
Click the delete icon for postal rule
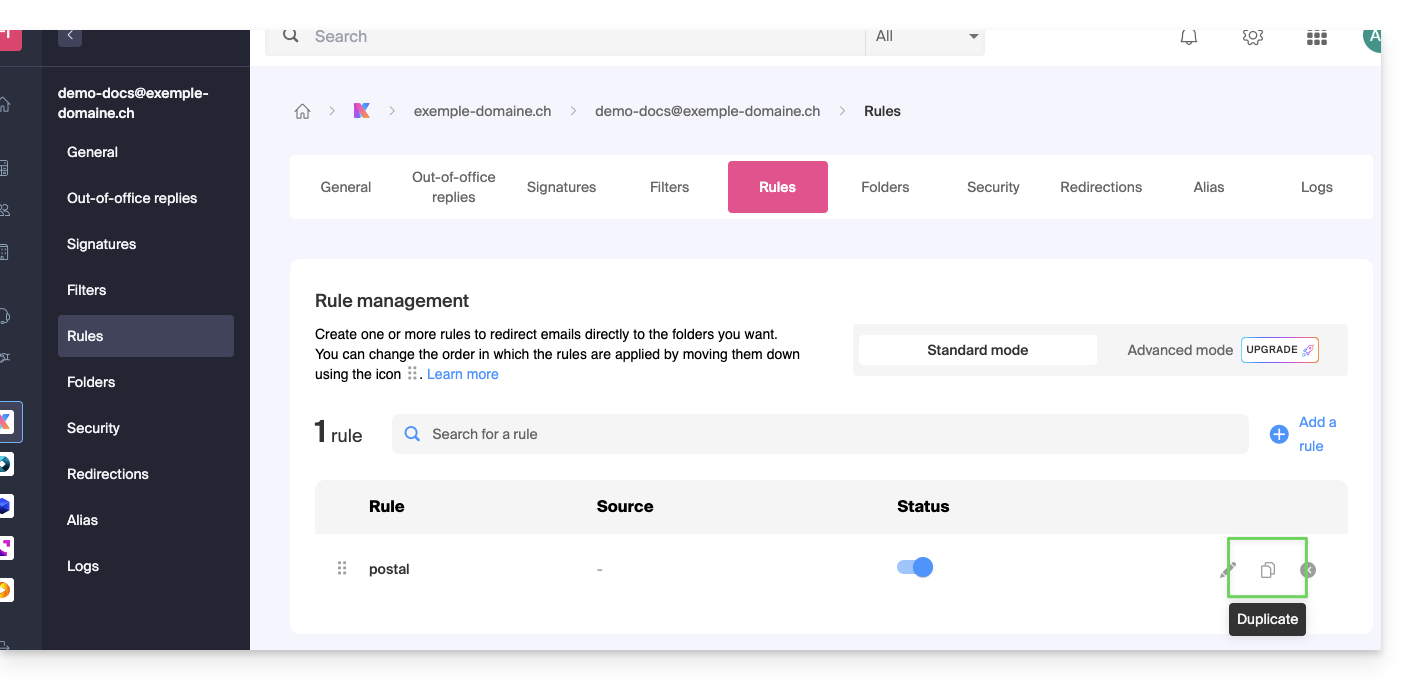click(1308, 570)
